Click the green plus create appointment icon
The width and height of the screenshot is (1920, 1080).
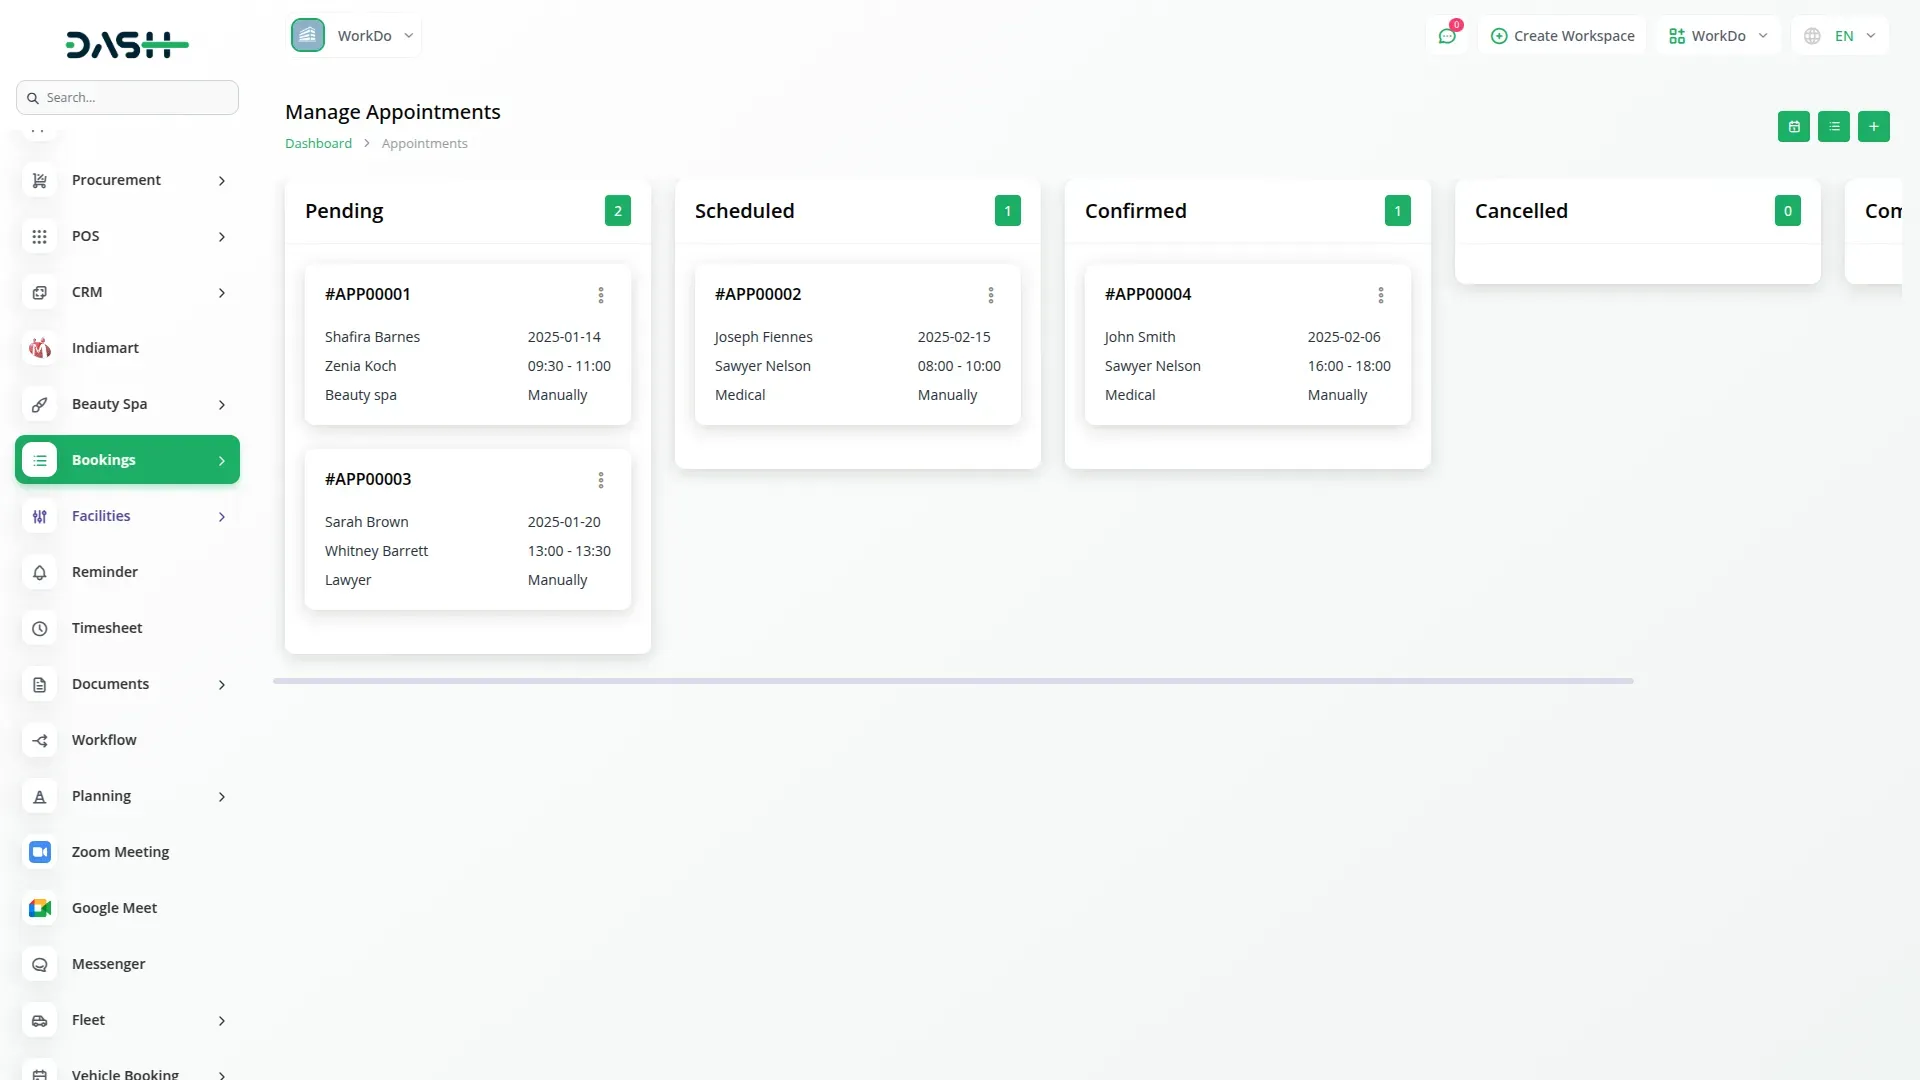pyautogui.click(x=1874, y=127)
